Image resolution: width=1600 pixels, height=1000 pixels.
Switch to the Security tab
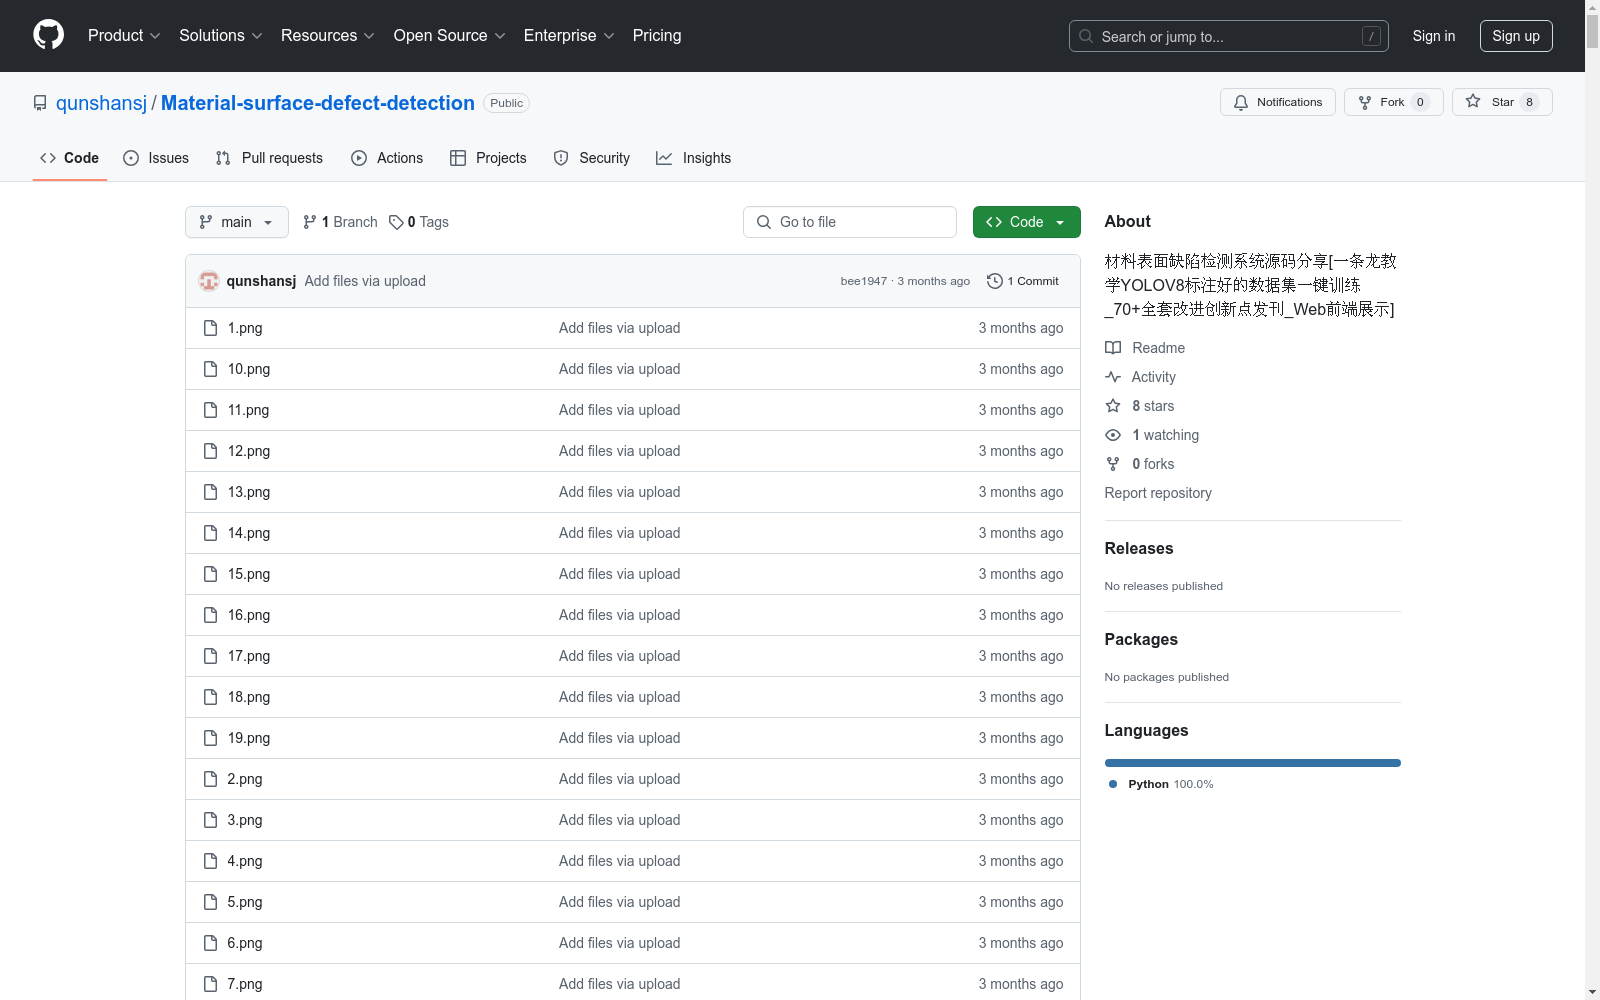click(x=592, y=158)
